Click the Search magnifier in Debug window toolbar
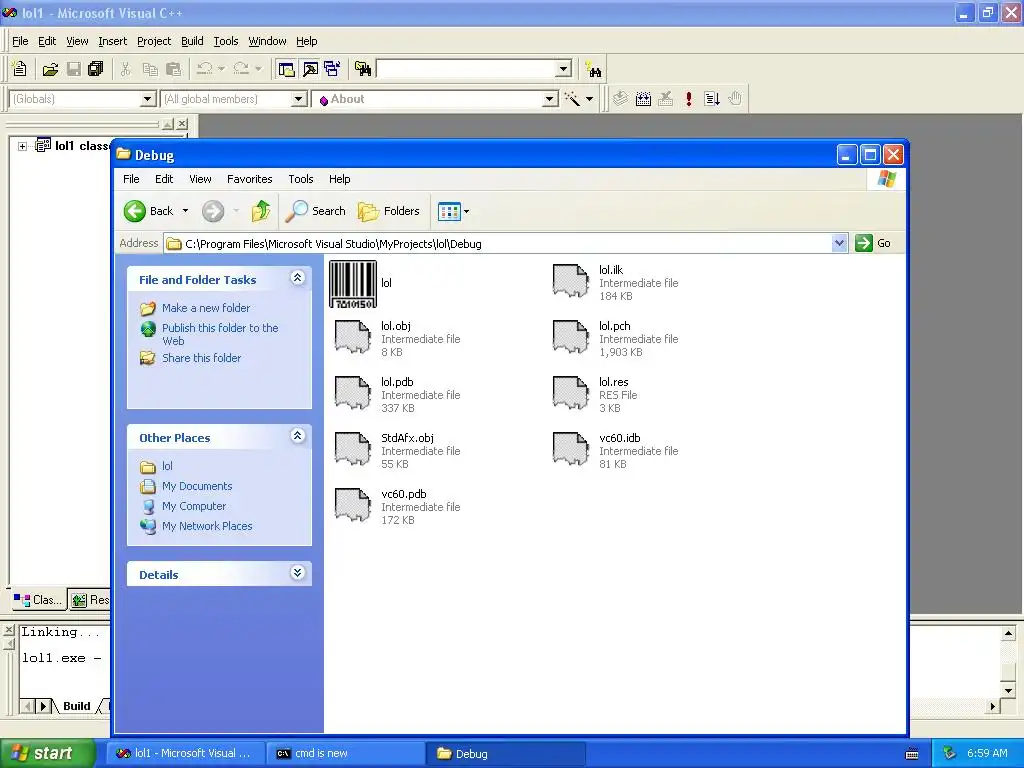The height and width of the screenshot is (768, 1024). coord(317,211)
